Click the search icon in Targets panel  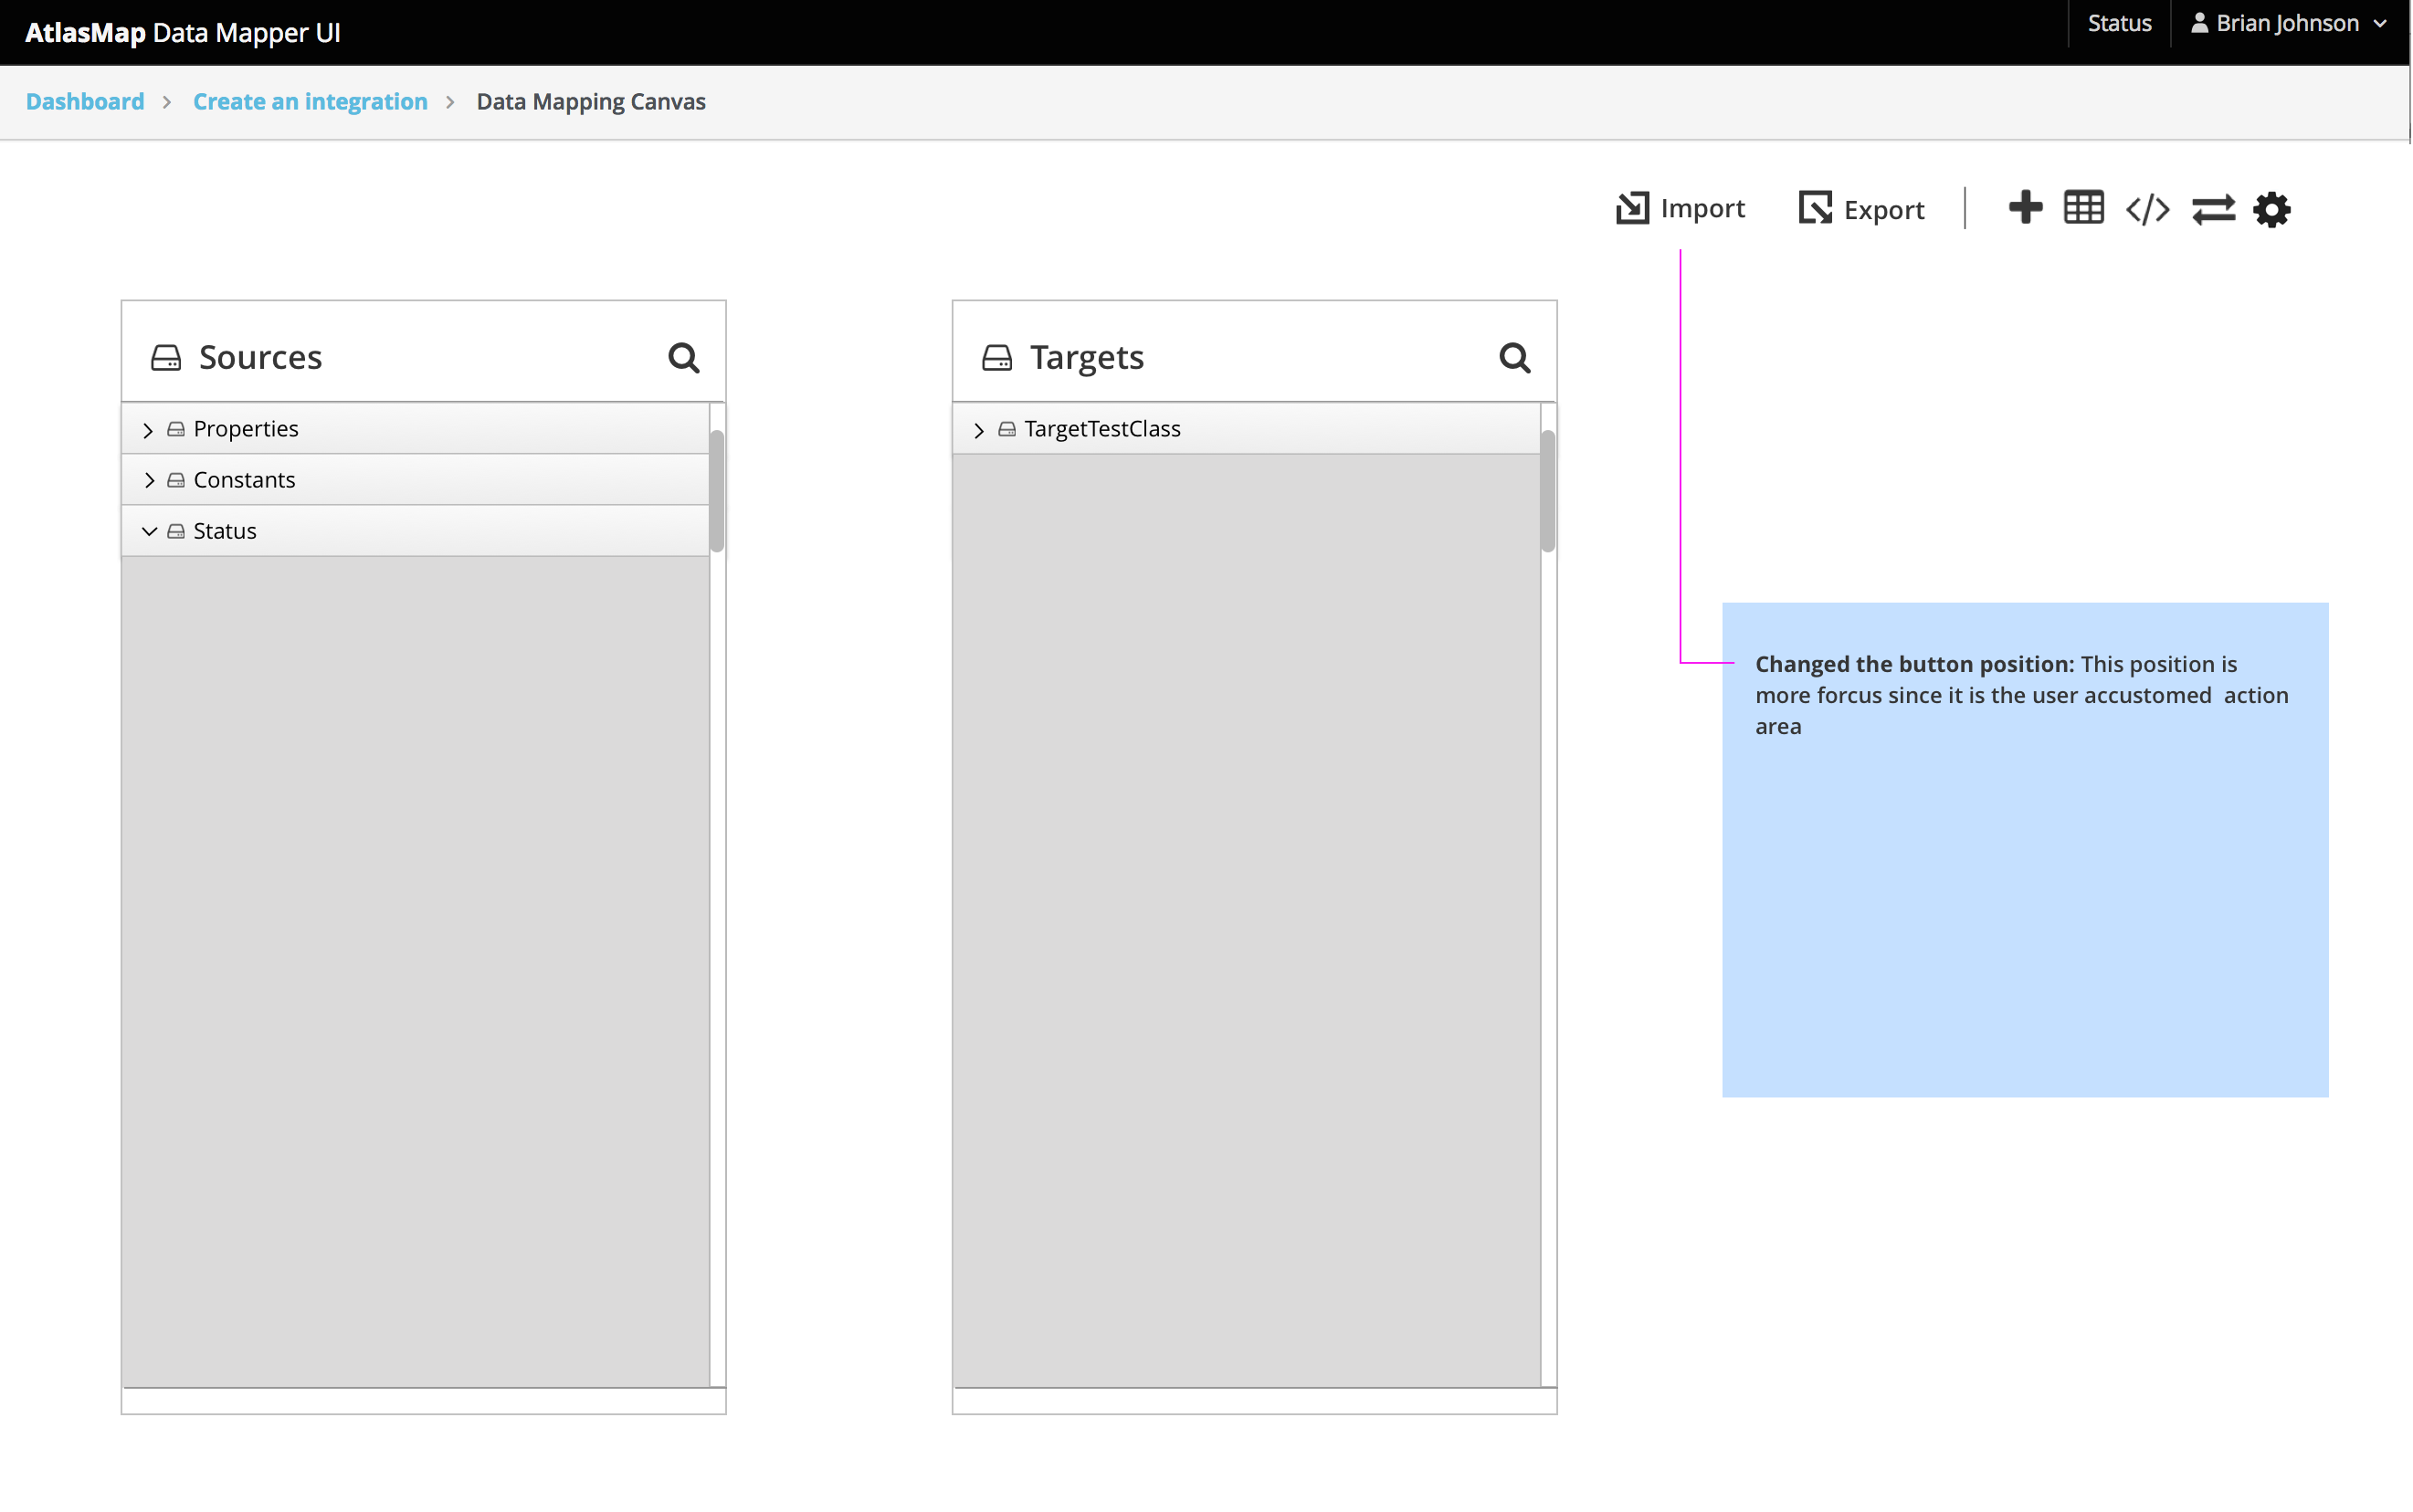pos(1514,357)
